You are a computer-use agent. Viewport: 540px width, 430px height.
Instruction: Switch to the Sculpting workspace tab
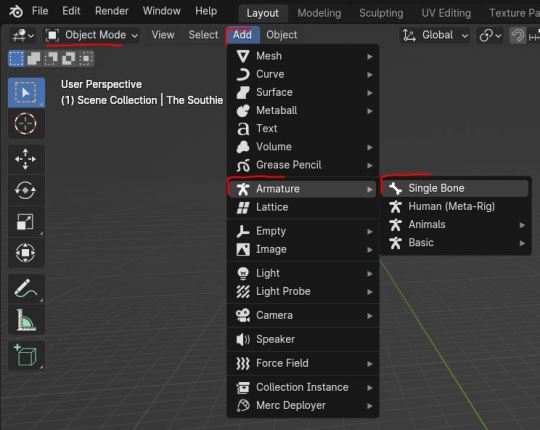point(381,13)
